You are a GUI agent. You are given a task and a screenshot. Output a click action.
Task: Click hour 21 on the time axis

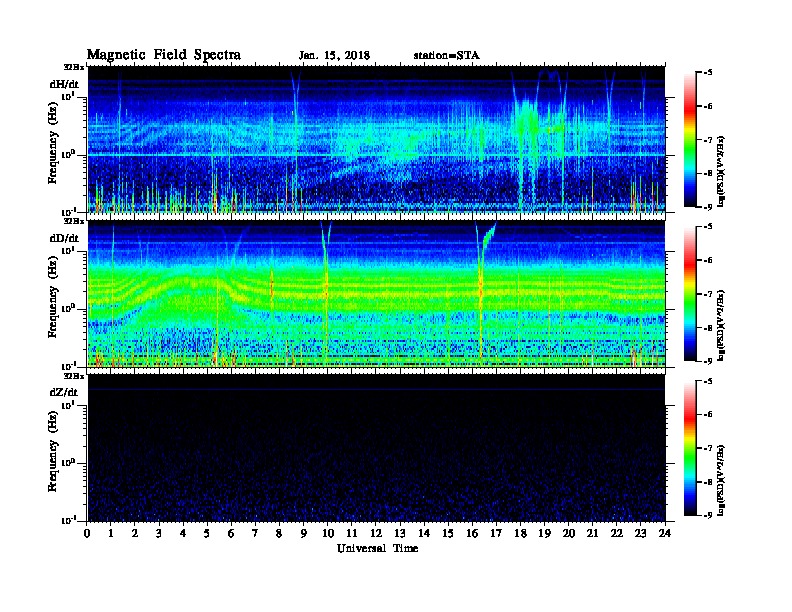tap(592, 533)
